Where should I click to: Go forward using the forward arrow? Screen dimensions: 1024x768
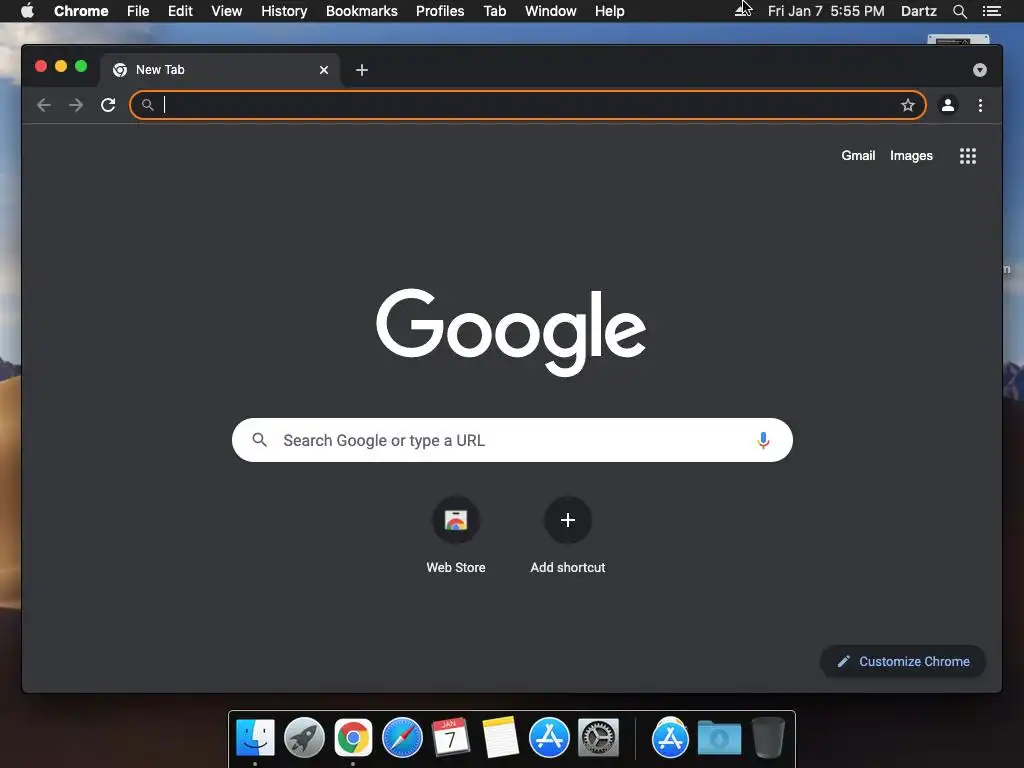(x=76, y=105)
